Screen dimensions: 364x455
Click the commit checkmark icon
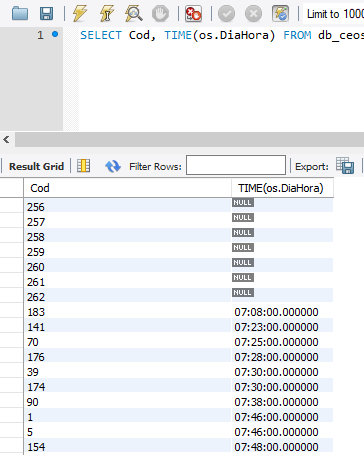coord(226,14)
